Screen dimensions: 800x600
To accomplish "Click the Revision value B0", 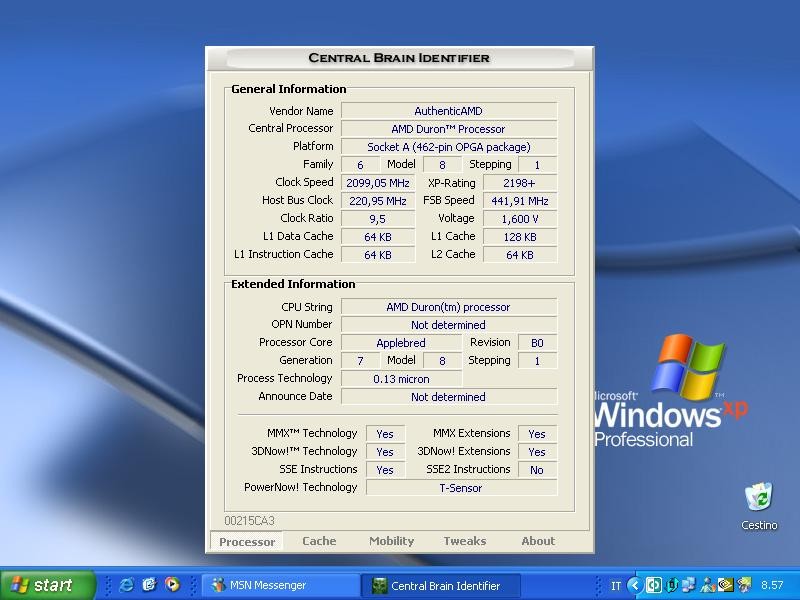I will pyautogui.click(x=537, y=343).
